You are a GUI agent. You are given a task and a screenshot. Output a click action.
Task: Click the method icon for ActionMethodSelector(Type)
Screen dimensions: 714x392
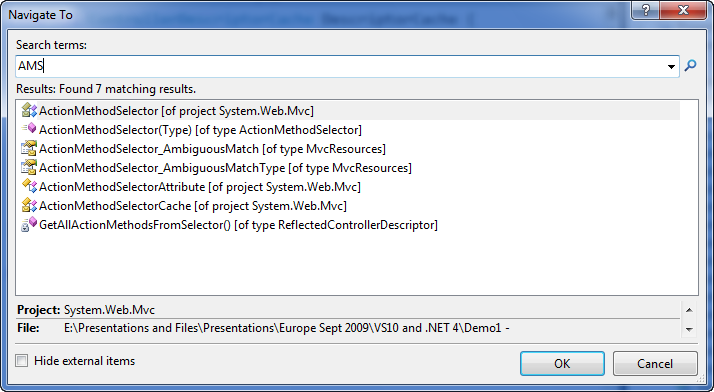pyautogui.click(x=29, y=129)
